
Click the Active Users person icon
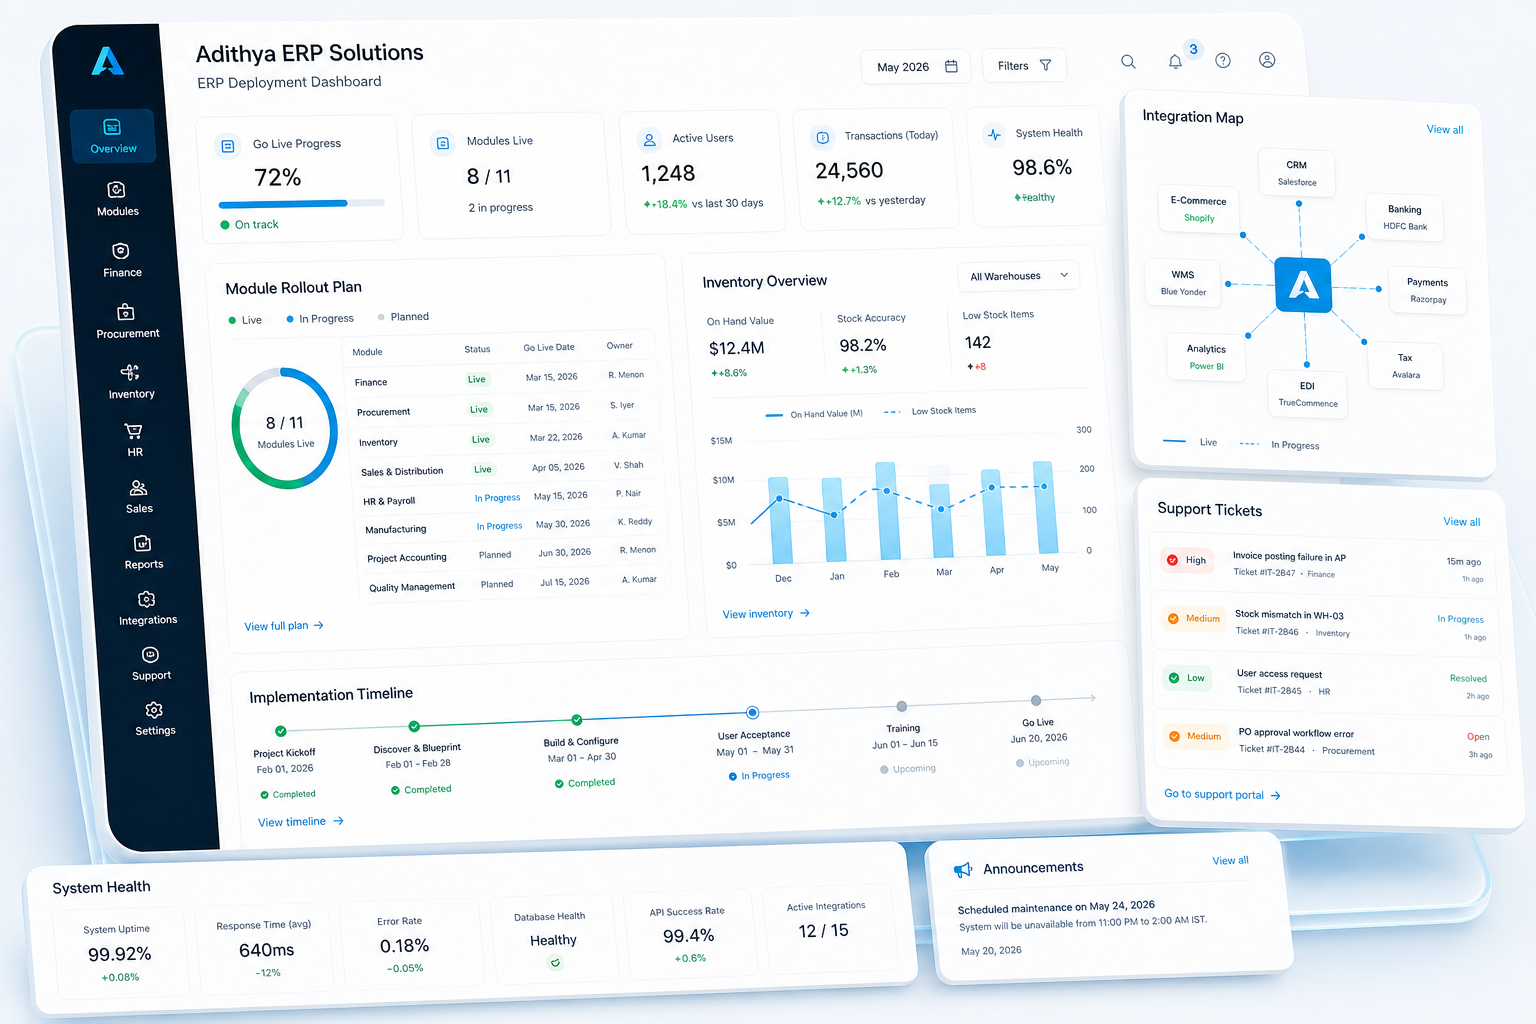(649, 140)
